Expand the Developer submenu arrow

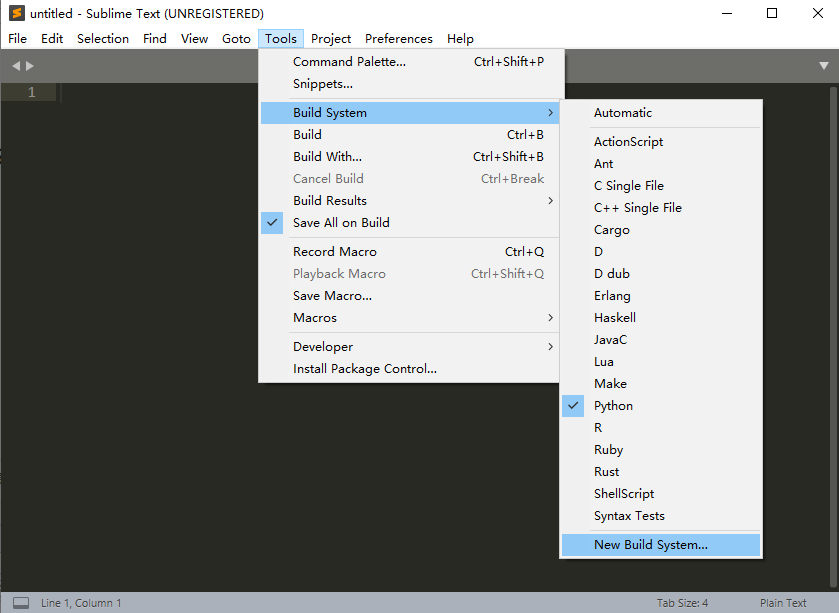click(551, 347)
